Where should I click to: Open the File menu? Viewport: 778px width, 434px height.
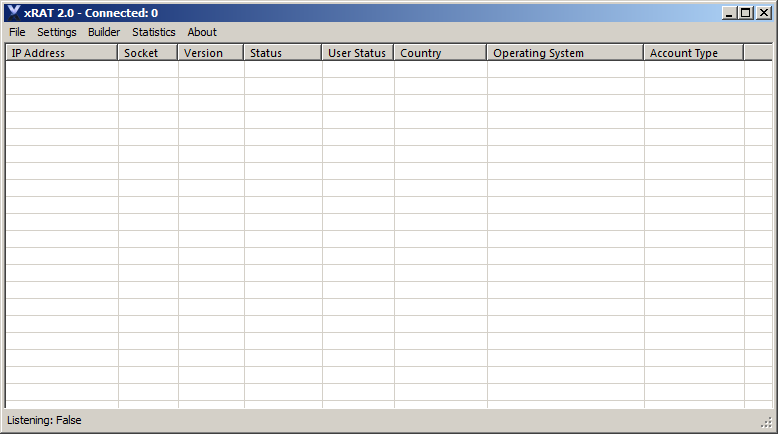(17, 32)
